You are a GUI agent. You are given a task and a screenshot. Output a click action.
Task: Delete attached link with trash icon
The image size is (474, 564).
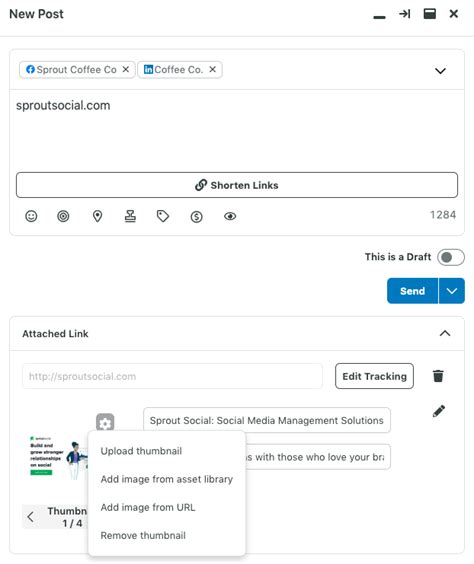point(438,376)
